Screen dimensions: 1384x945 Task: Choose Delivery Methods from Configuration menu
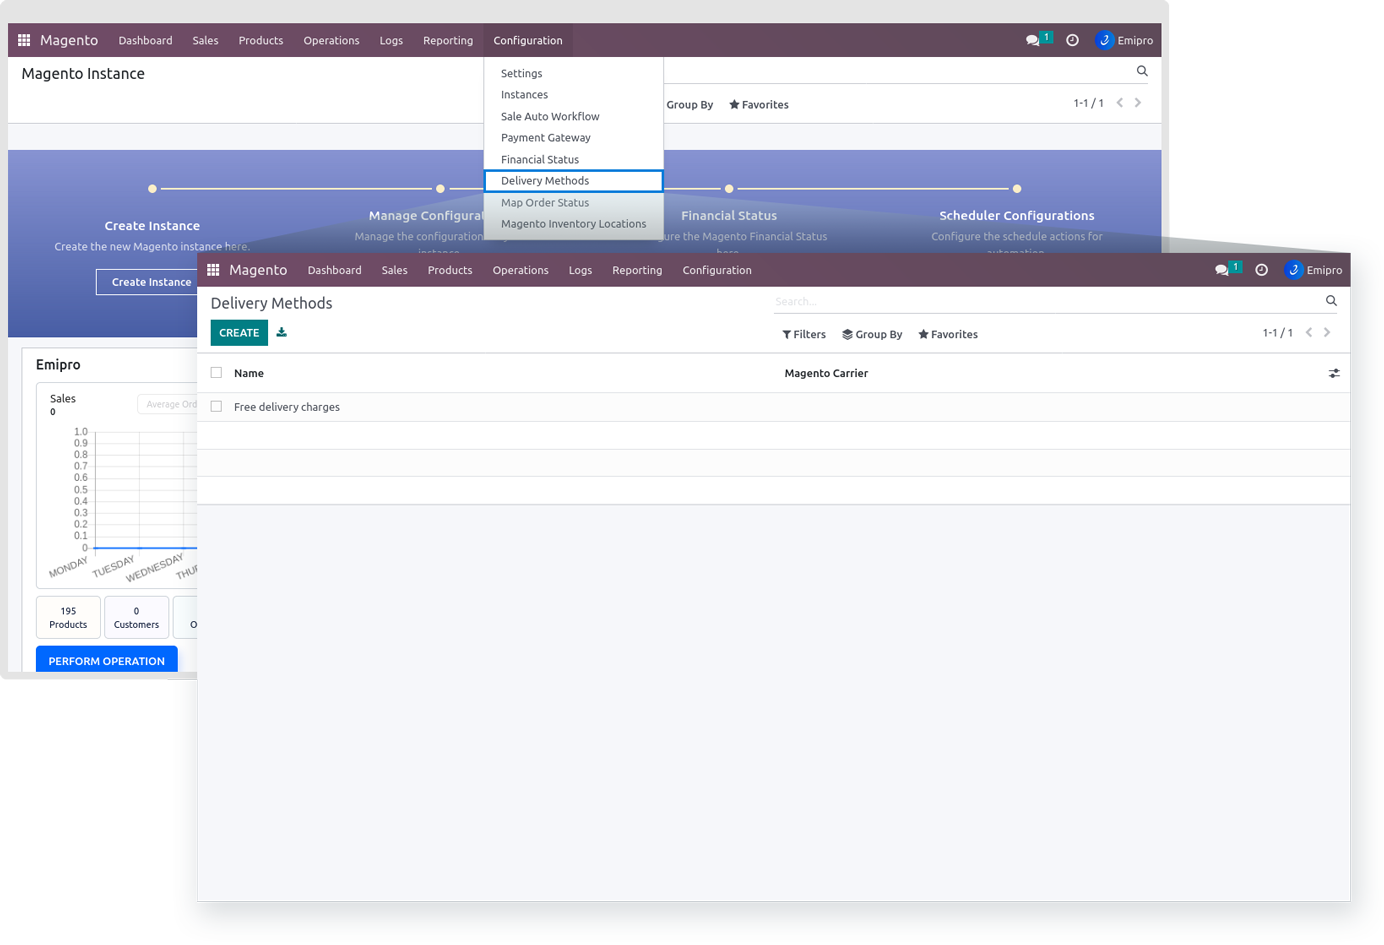point(545,181)
